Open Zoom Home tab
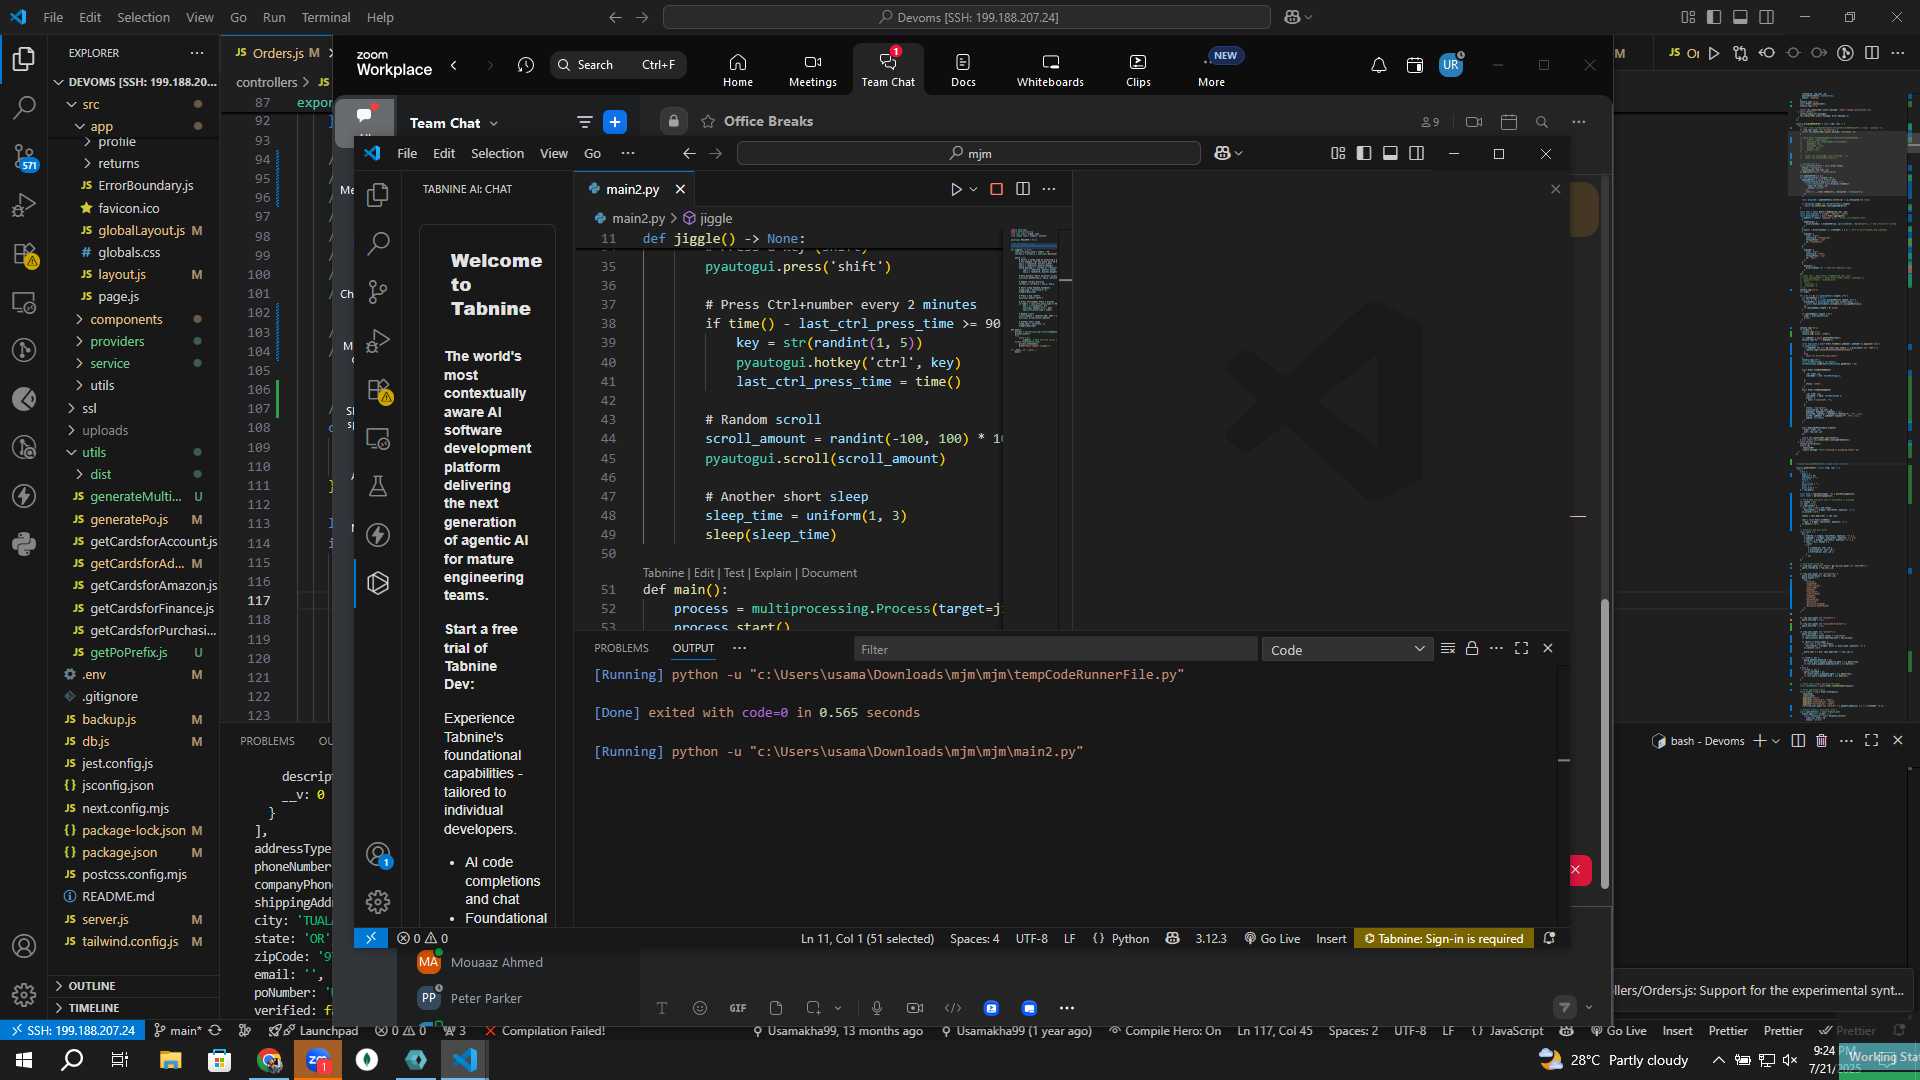Image resolution: width=1920 pixels, height=1080 pixels. pos(738,70)
